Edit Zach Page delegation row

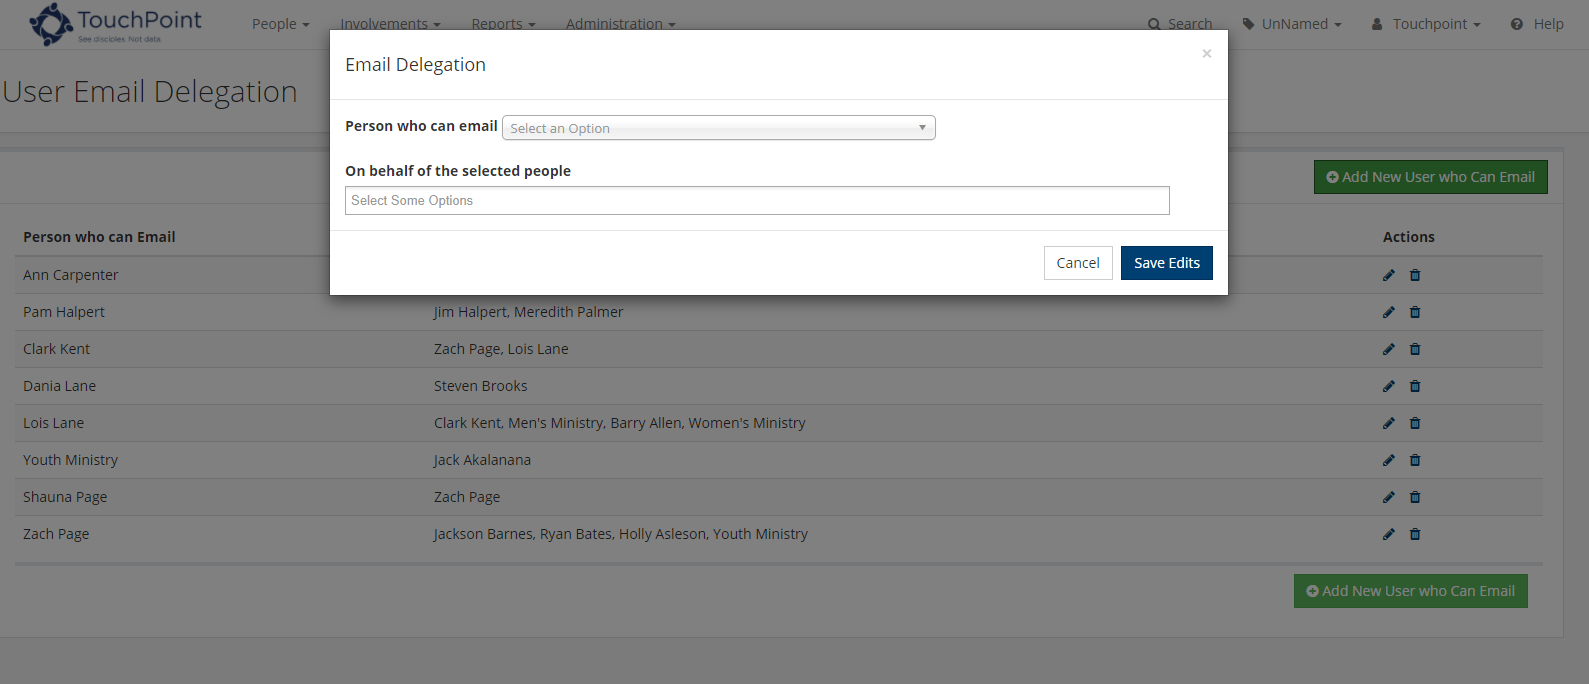tap(1389, 534)
